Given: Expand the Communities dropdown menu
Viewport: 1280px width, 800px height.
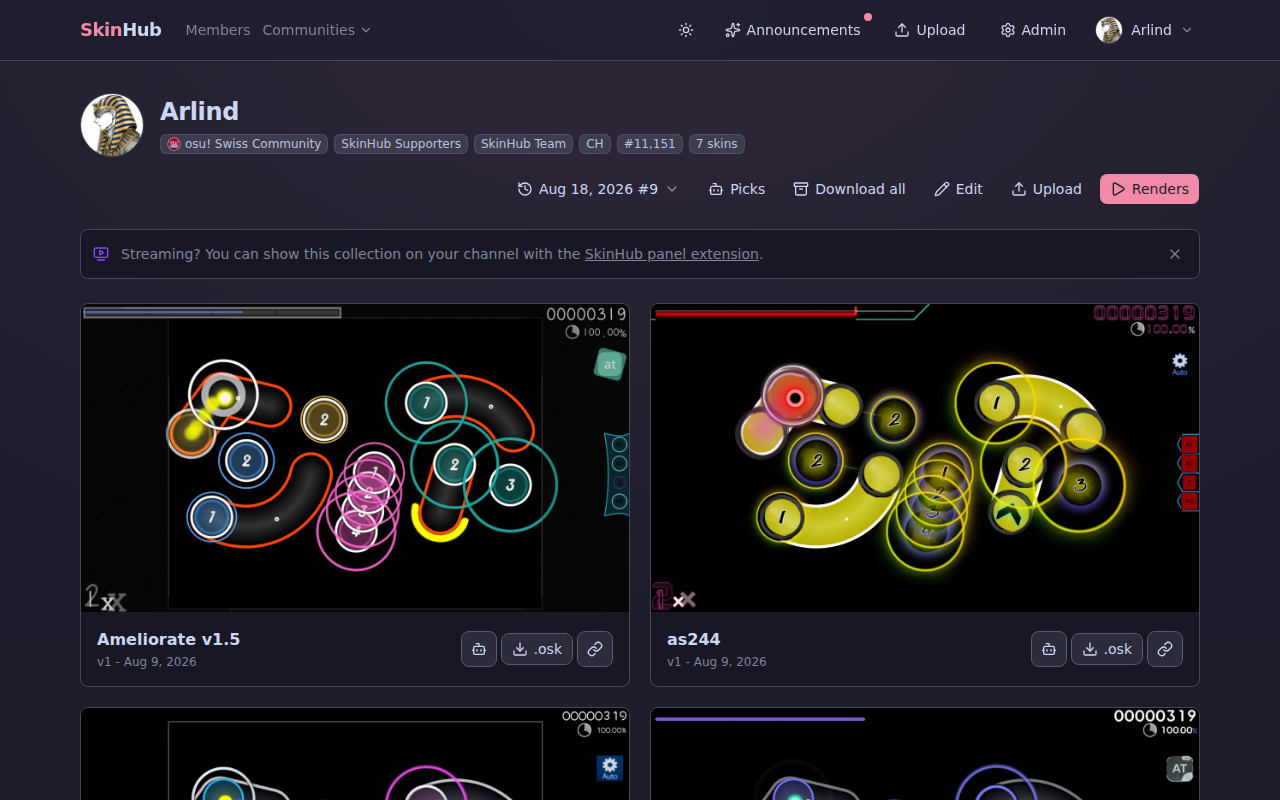Looking at the screenshot, I should click(x=317, y=30).
